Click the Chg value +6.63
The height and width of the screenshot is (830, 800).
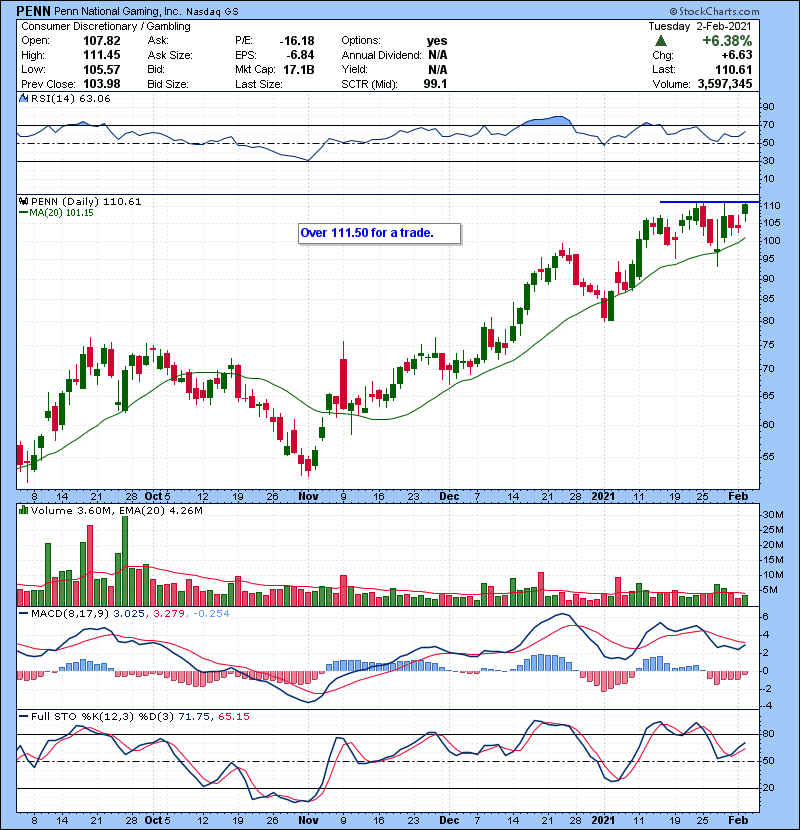(x=736, y=55)
